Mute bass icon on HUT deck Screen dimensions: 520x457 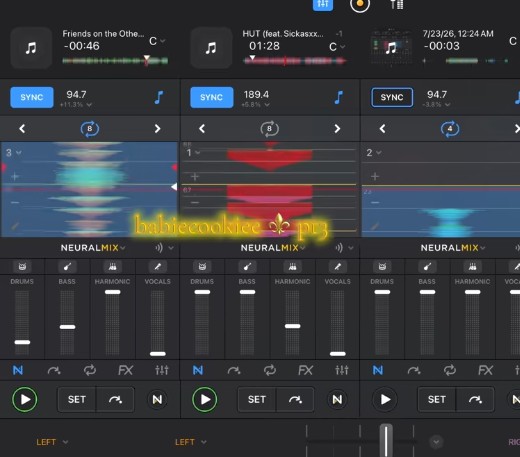click(247, 267)
